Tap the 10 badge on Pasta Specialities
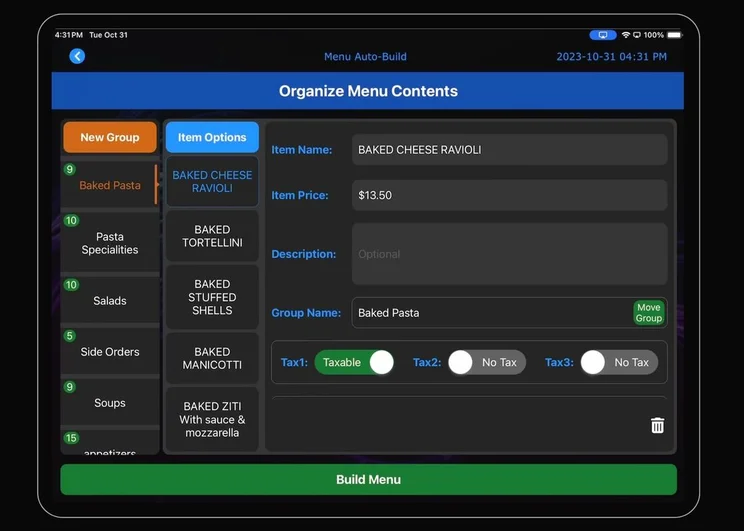The height and width of the screenshot is (531, 744). click(71, 220)
